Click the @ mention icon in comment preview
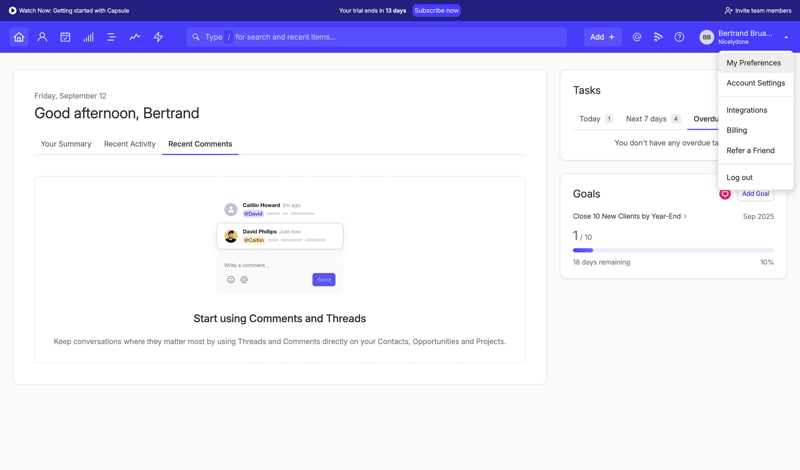This screenshot has width=800, height=470. pos(244,280)
